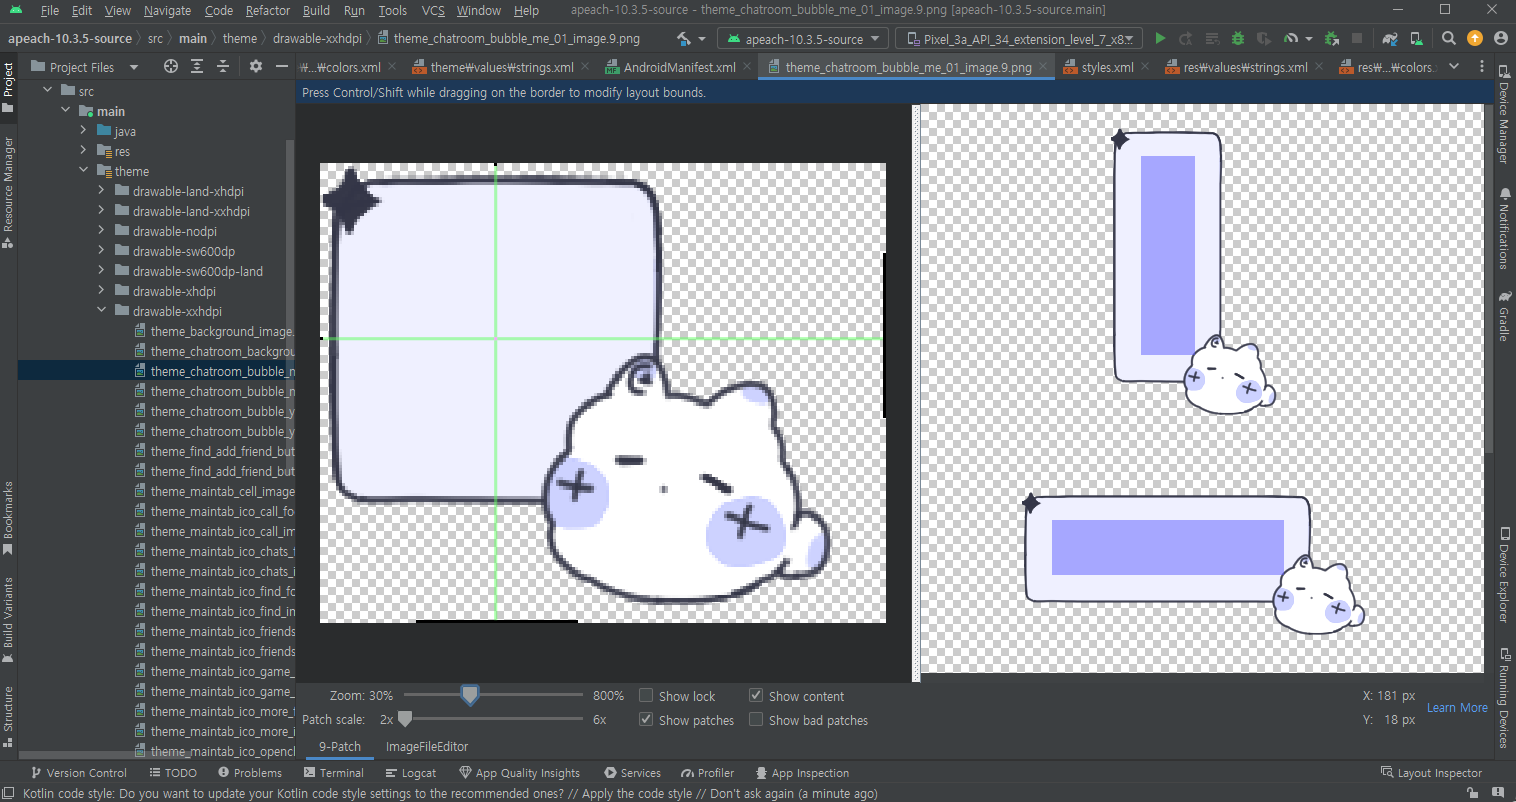Open the Logcat tool window

(409, 772)
